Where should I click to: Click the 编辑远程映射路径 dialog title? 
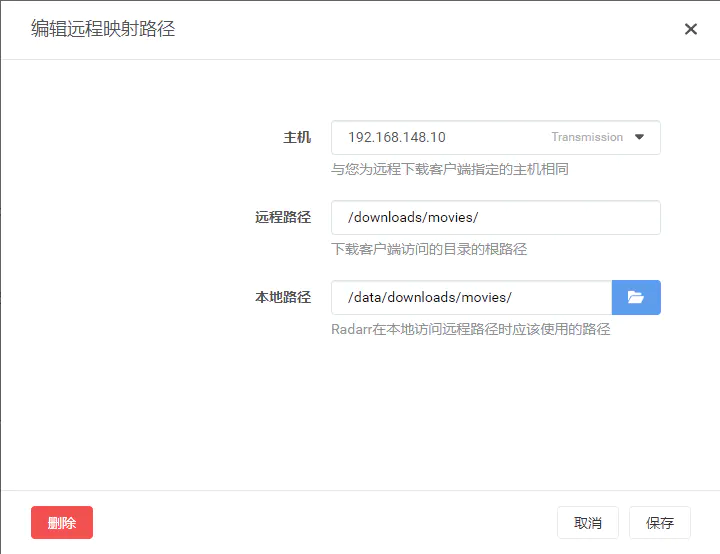point(103,28)
